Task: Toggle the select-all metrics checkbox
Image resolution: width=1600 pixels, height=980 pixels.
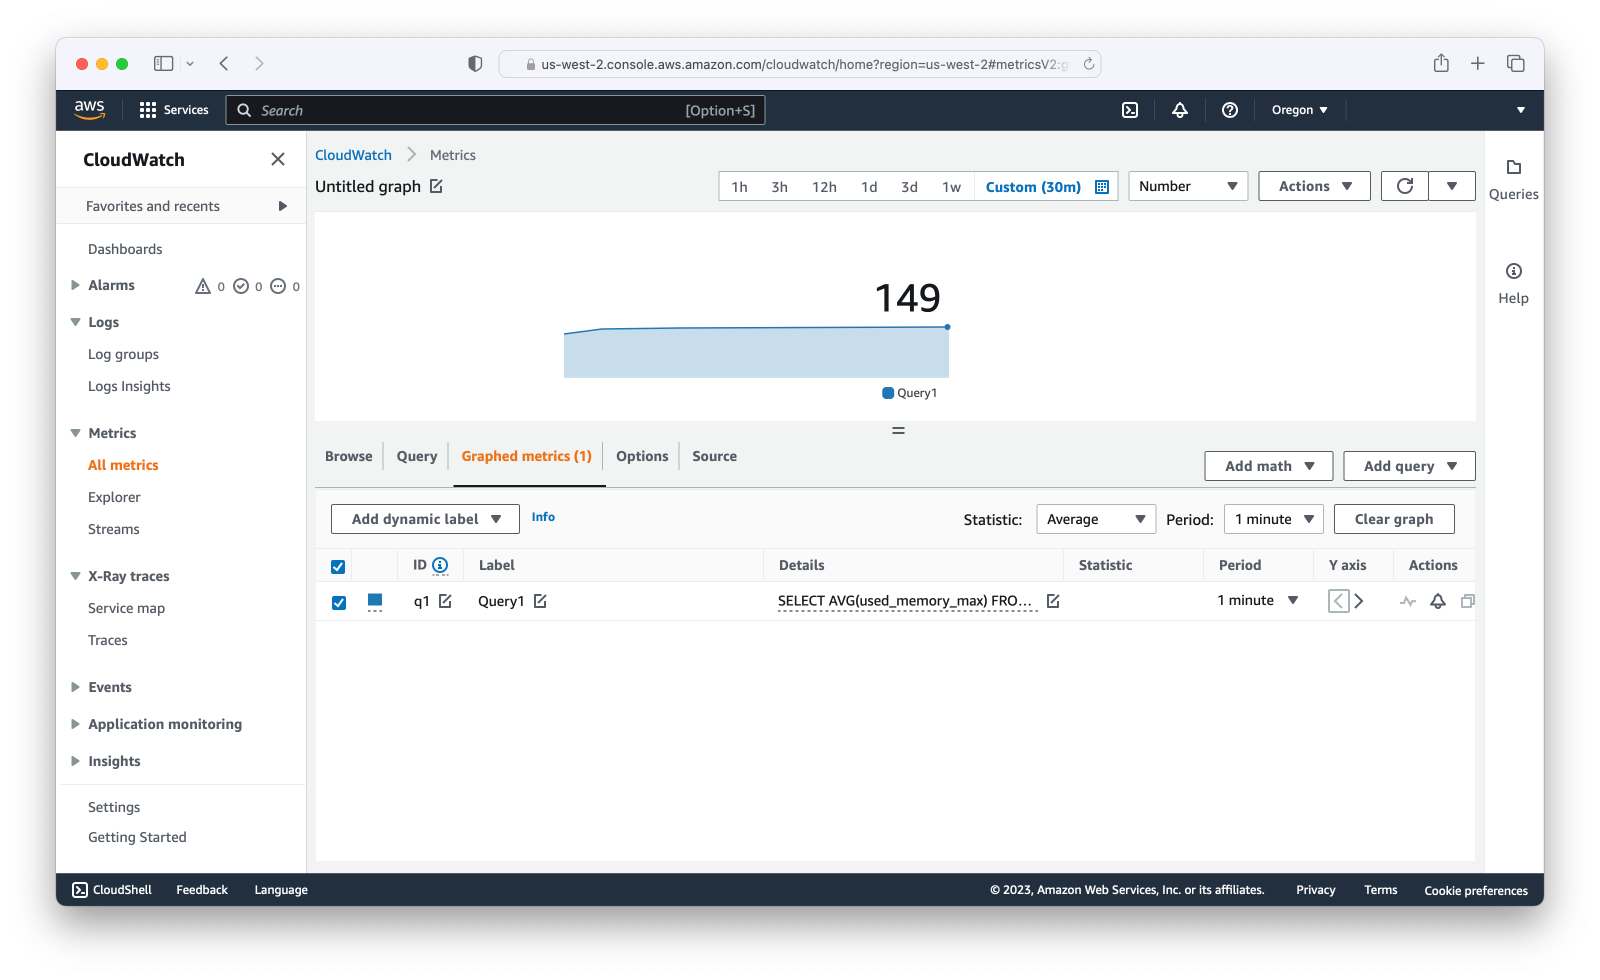Action: pyautogui.click(x=338, y=567)
